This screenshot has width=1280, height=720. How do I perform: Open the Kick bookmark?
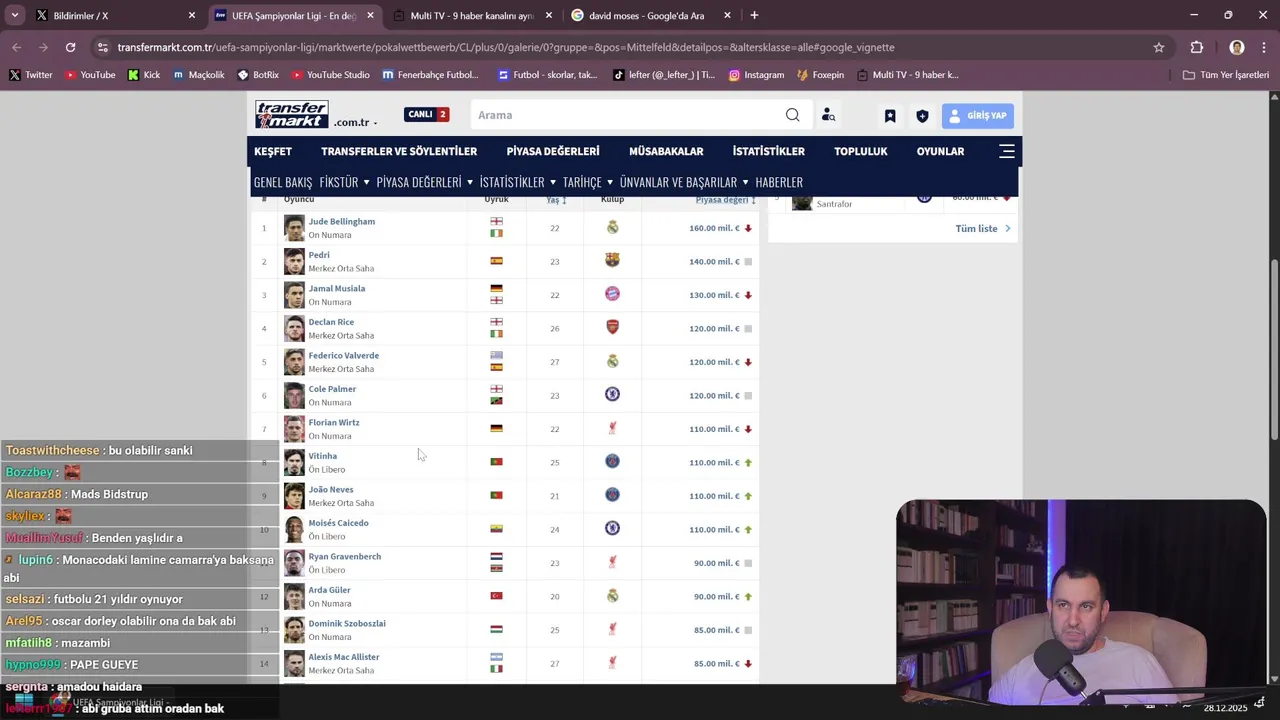pyautogui.click(x=144, y=75)
